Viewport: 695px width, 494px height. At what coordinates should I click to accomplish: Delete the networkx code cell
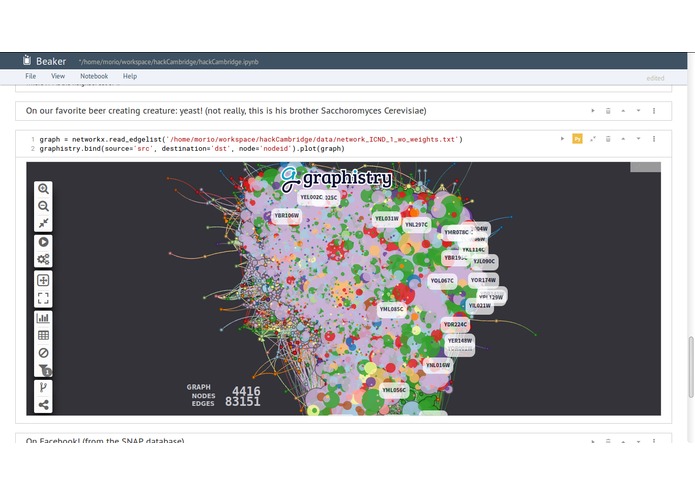click(x=608, y=139)
